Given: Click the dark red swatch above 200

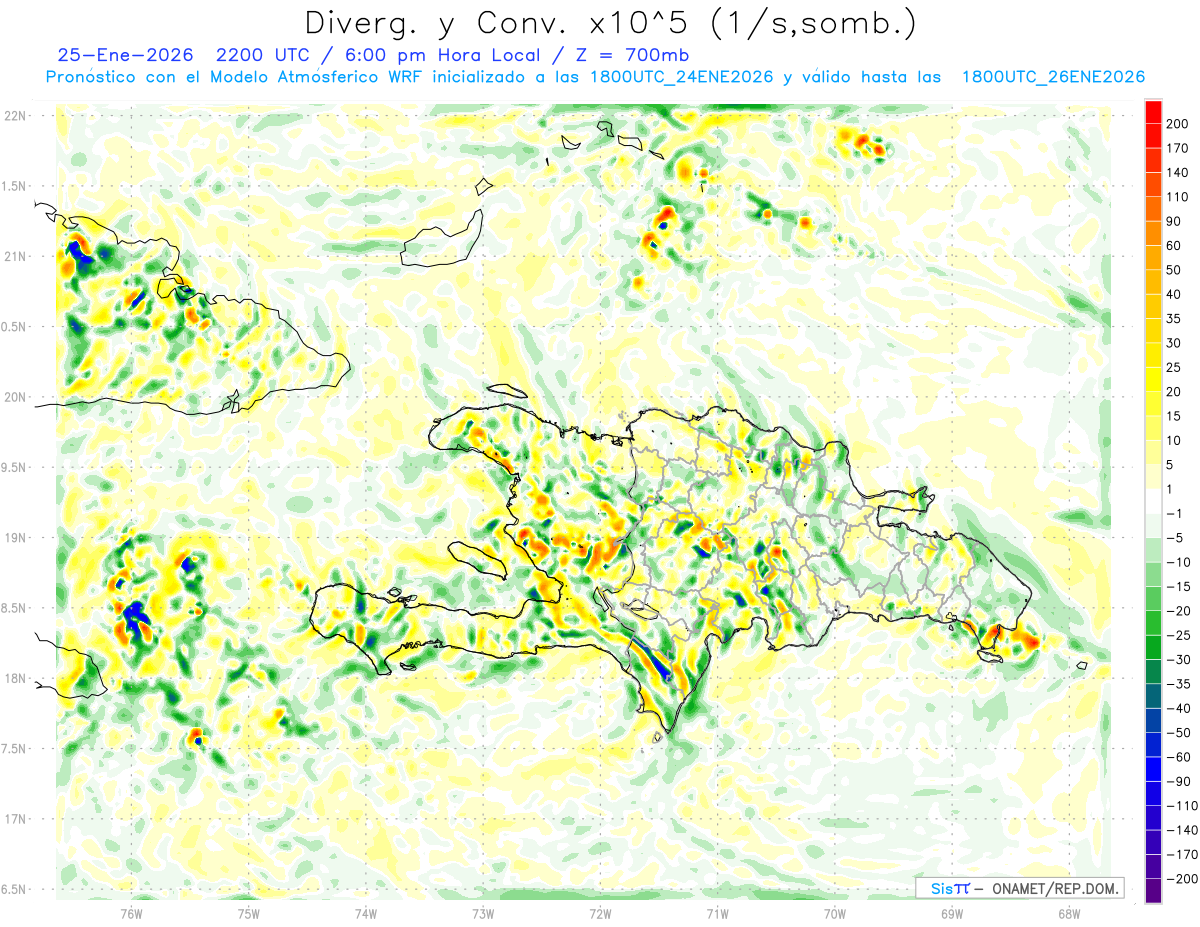Looking at the screenshot, I should tap(1153, 111).
